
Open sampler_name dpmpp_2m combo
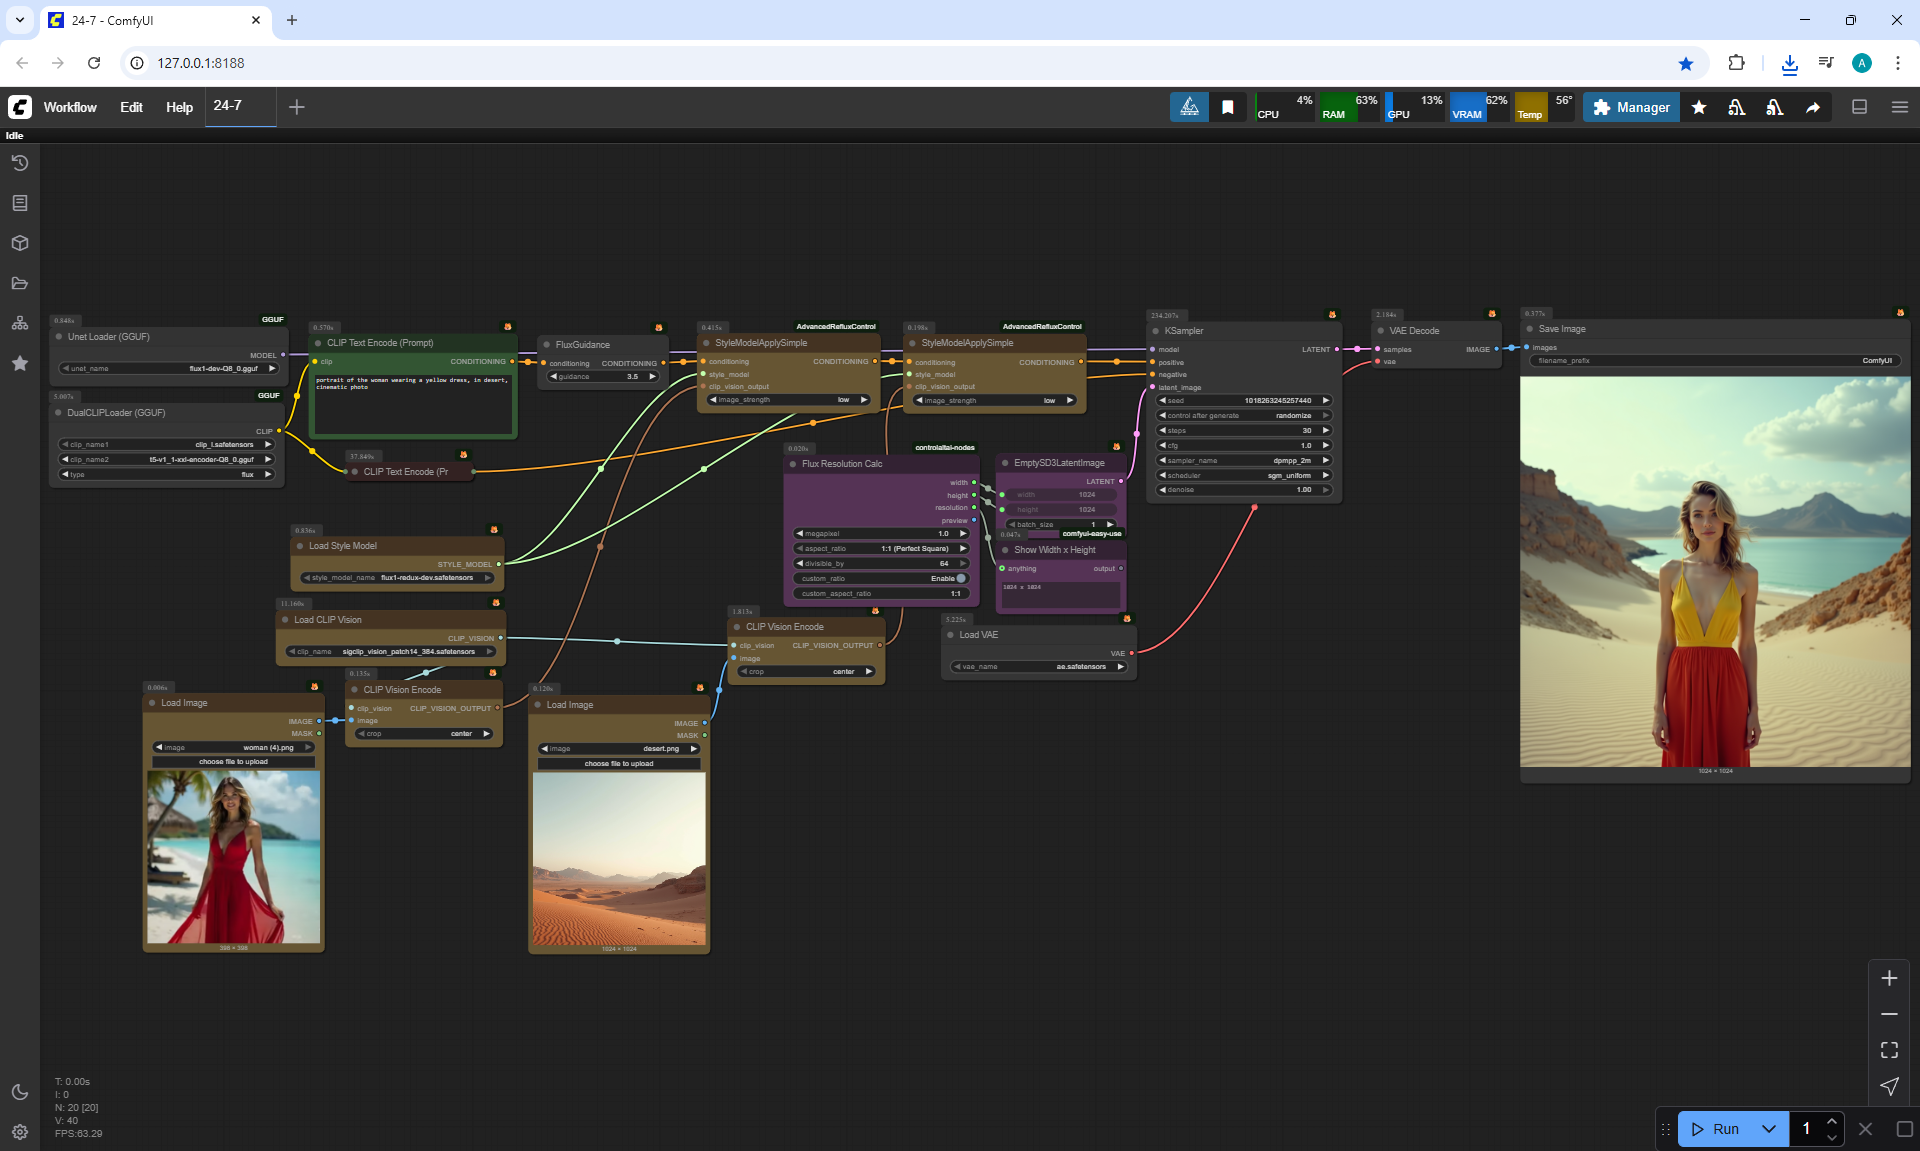[1244, 460]
